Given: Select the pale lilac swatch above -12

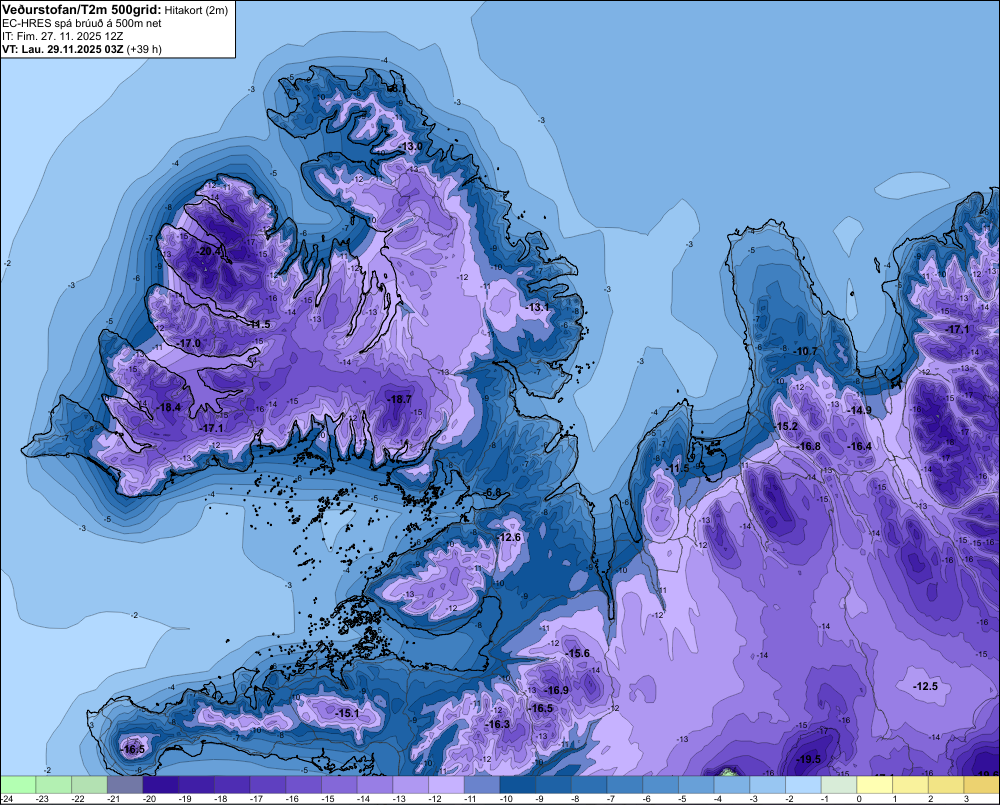Looking at the screenshot, I should pyautogui.click(x=446, y=785).
